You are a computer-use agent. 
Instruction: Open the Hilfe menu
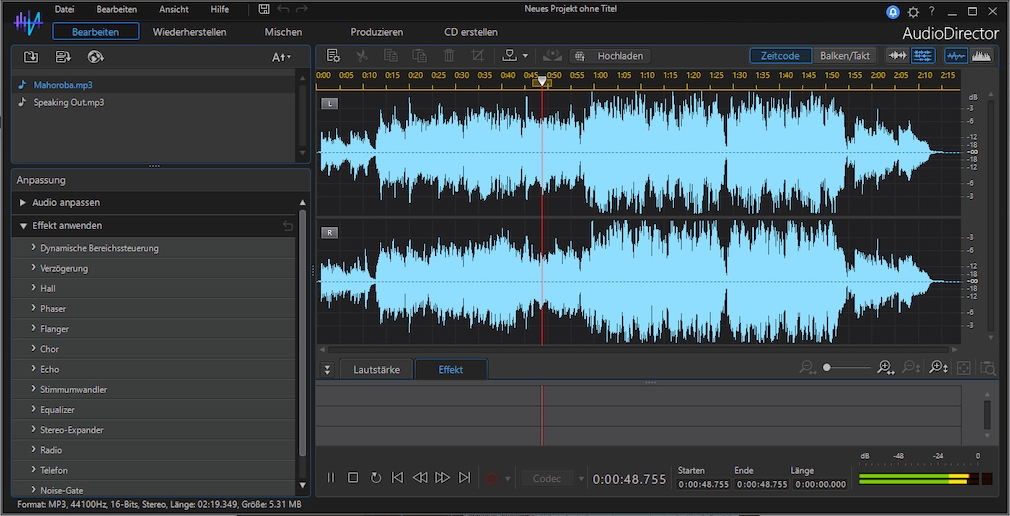(220, 10)
